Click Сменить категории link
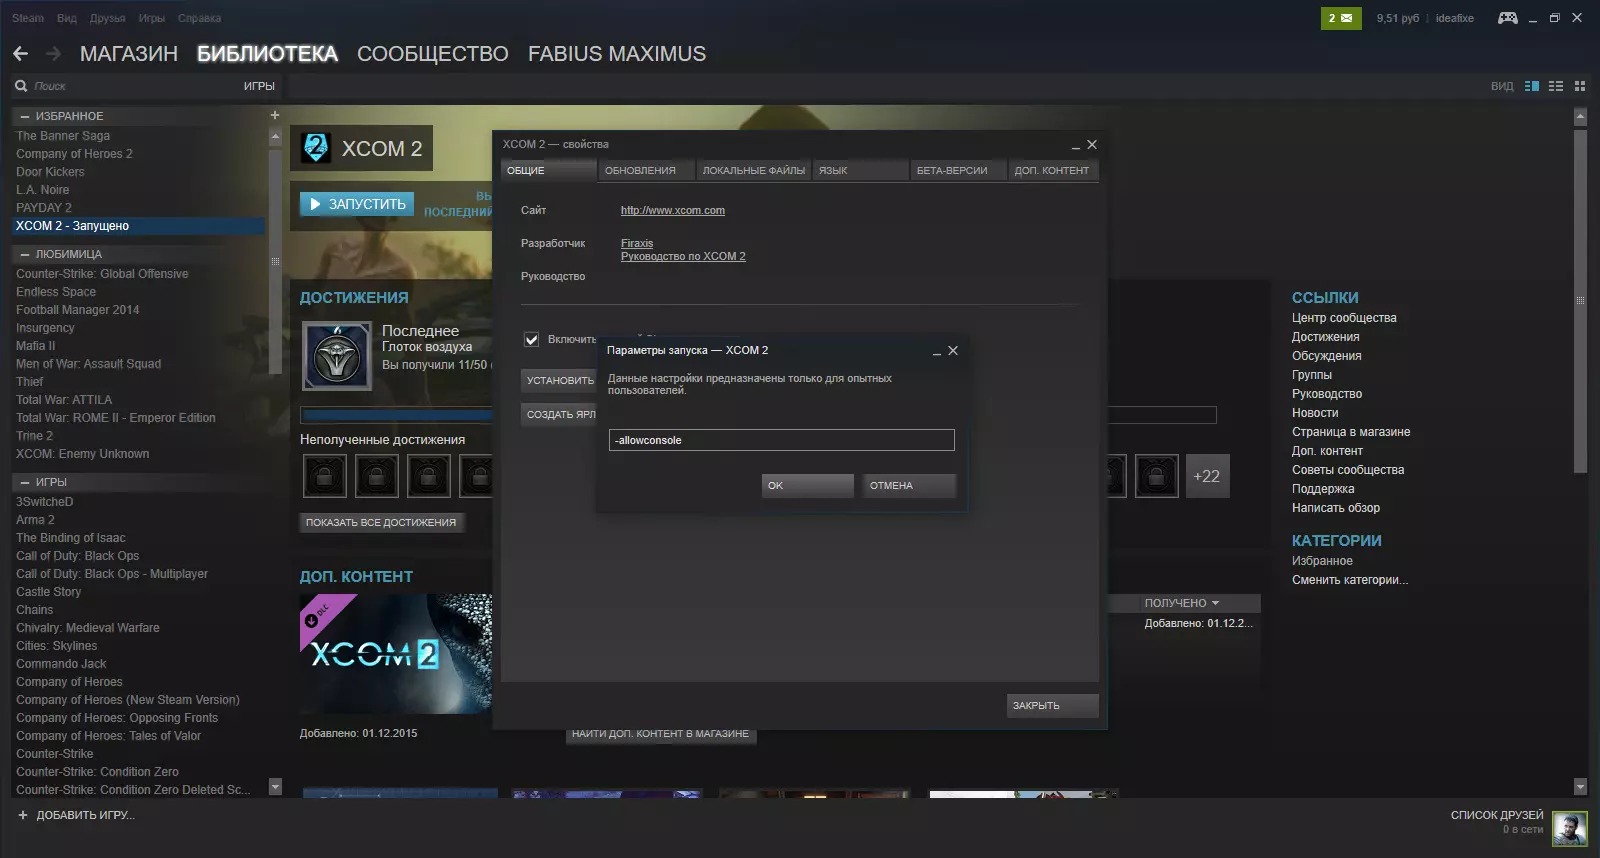The image size is (1600, 858). tap(1350, 580)
